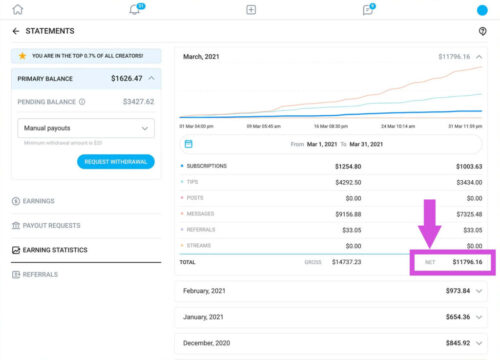Open the home icon in top bar
500x360 pixels.
[x=18, y=9]
